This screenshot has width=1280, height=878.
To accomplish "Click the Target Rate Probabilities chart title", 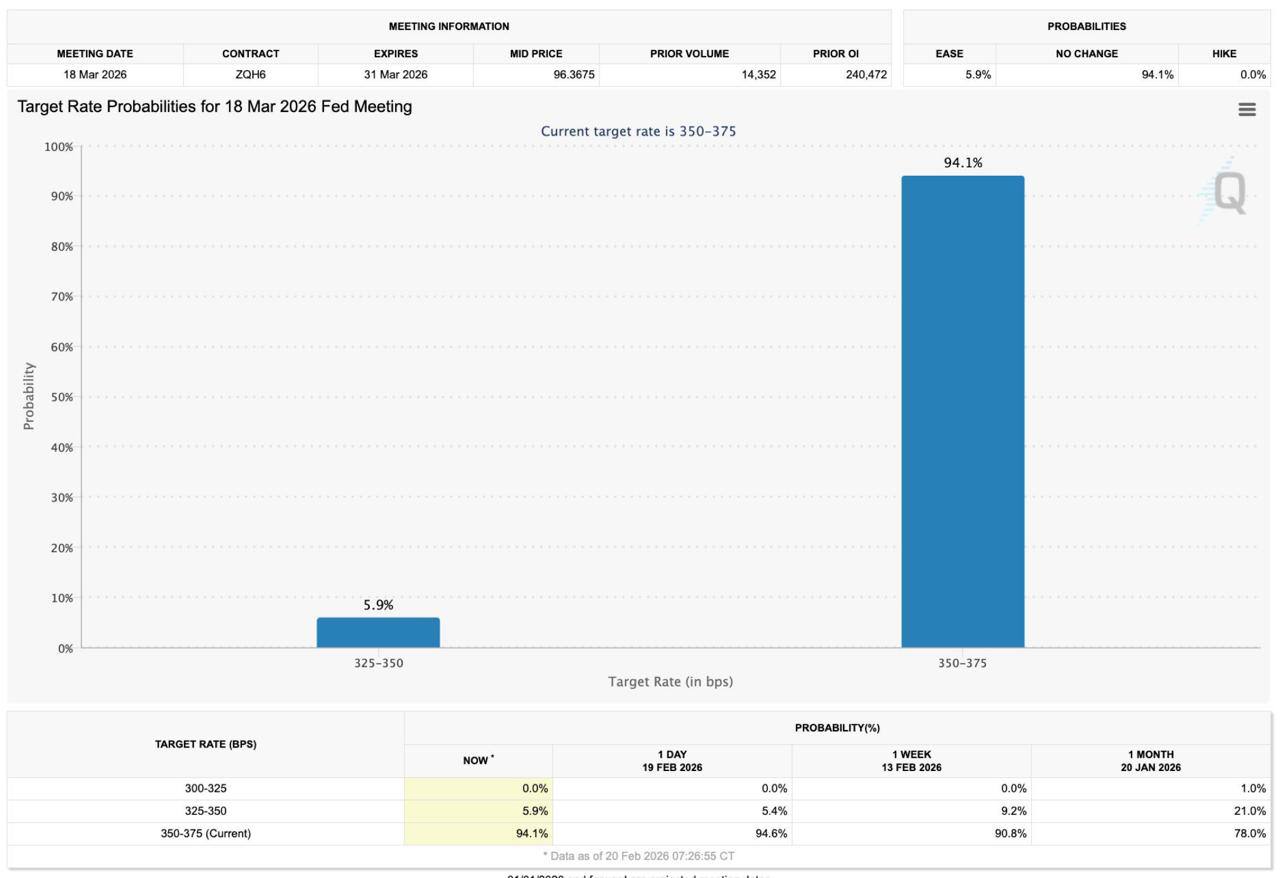I will pyautogui.click(x=215, y=107).
